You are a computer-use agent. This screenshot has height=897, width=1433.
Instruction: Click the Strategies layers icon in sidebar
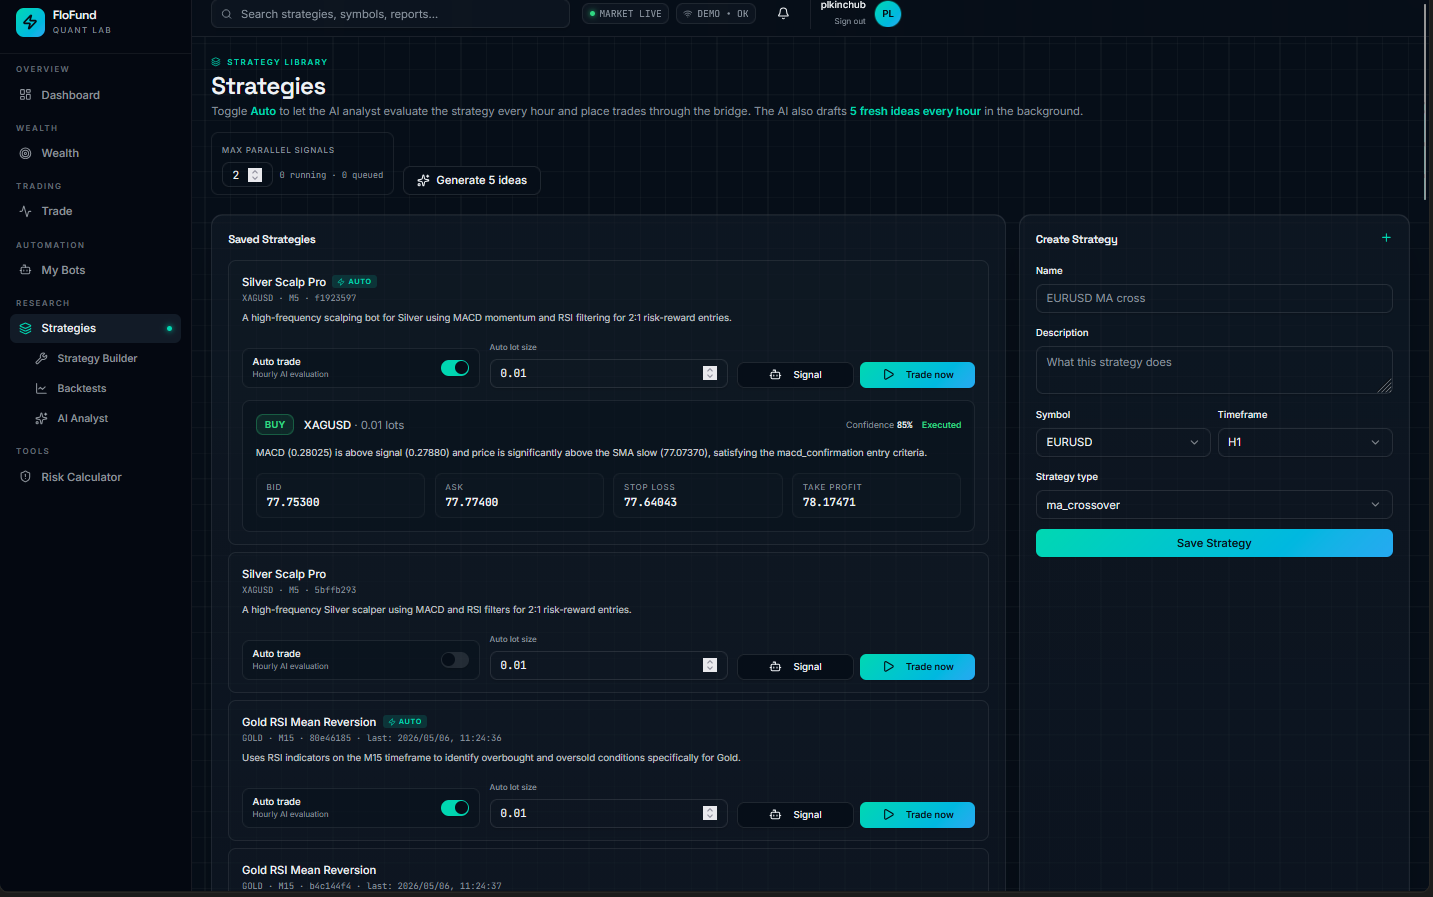coord(26,328)
